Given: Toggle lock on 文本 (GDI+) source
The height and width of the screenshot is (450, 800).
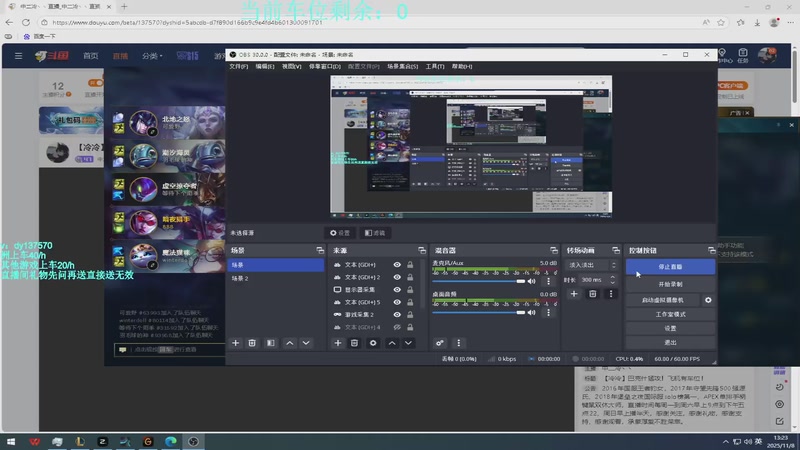Looking at the screenshot, I should (410, 264).
